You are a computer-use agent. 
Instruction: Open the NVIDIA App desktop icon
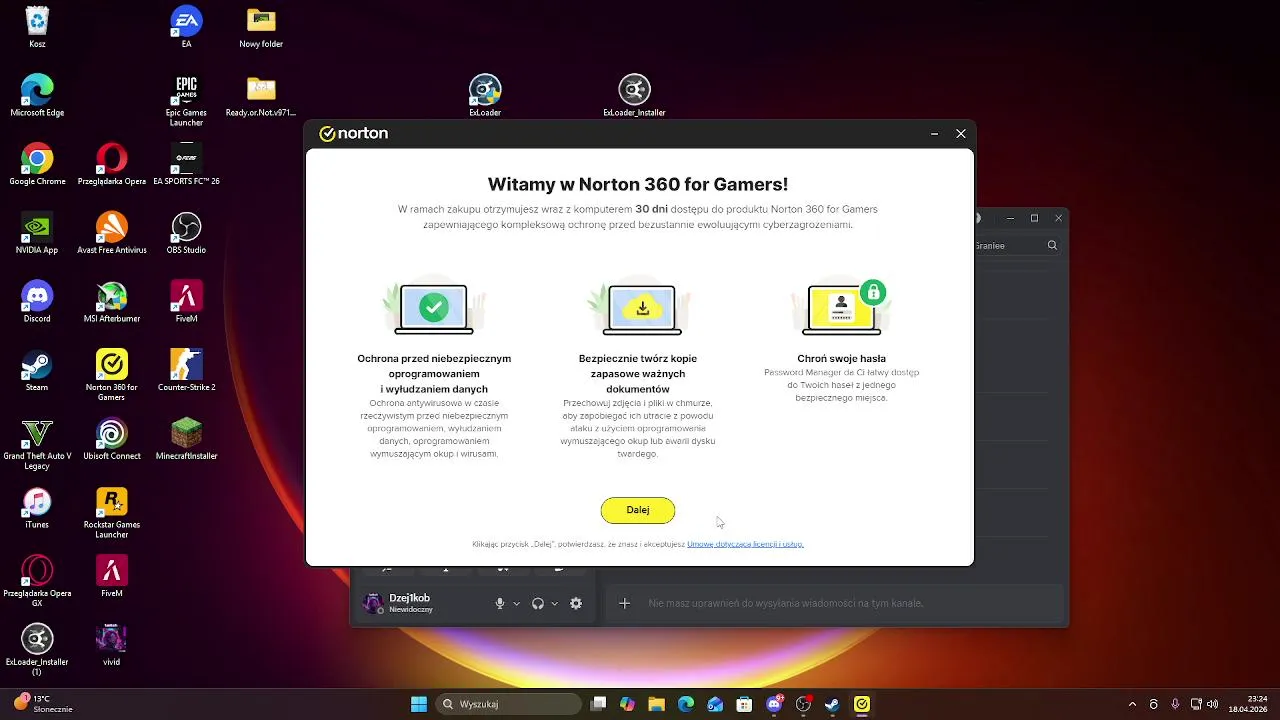coord(37,234)
